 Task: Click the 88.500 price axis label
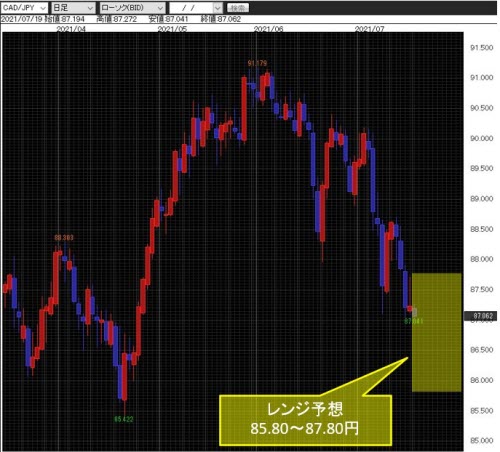[x=481, y=229]
